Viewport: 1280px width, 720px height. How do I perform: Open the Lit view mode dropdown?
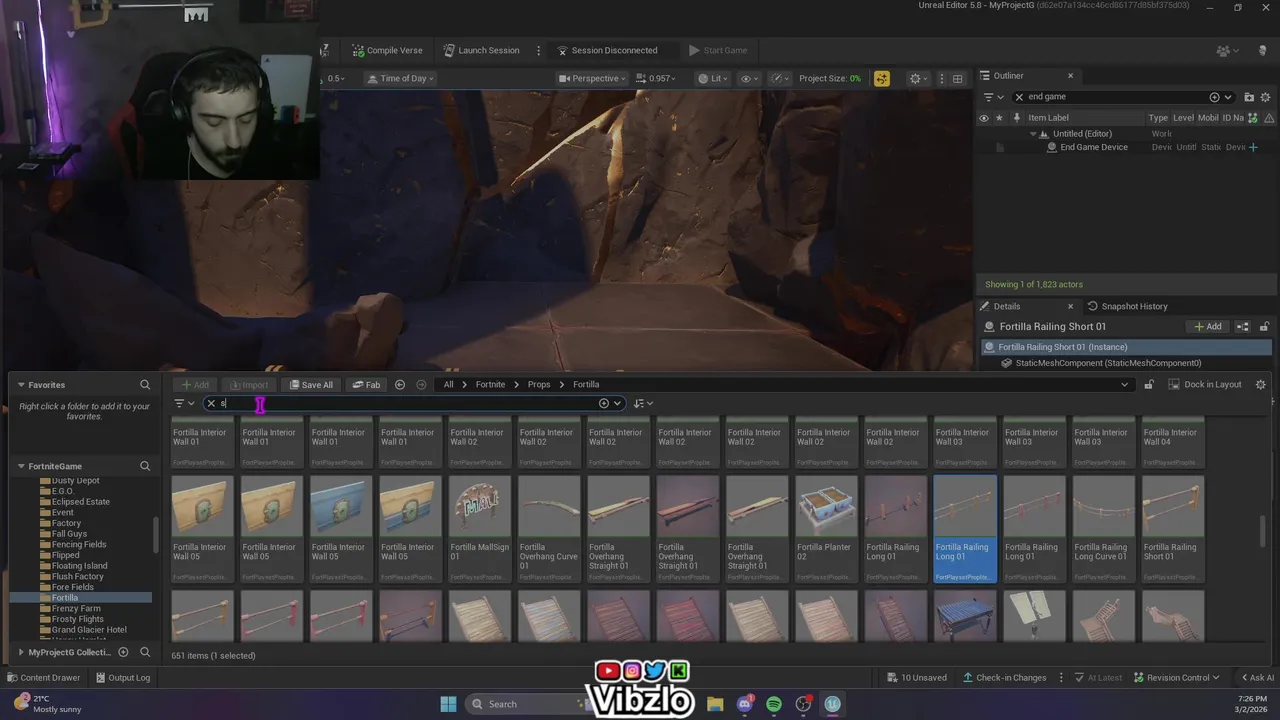[x=714, y=78]
